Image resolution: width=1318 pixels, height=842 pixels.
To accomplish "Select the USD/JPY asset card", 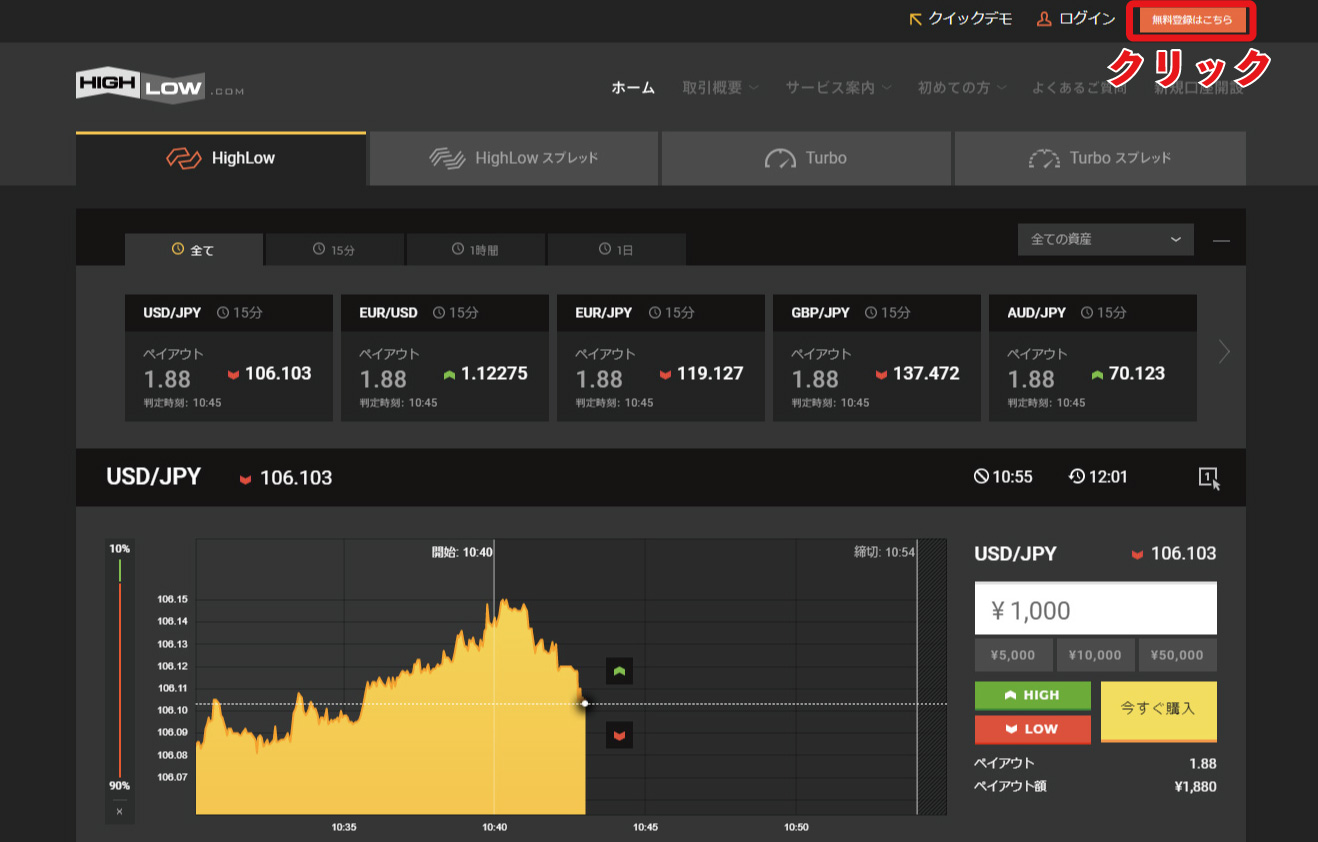I will 229,358.
